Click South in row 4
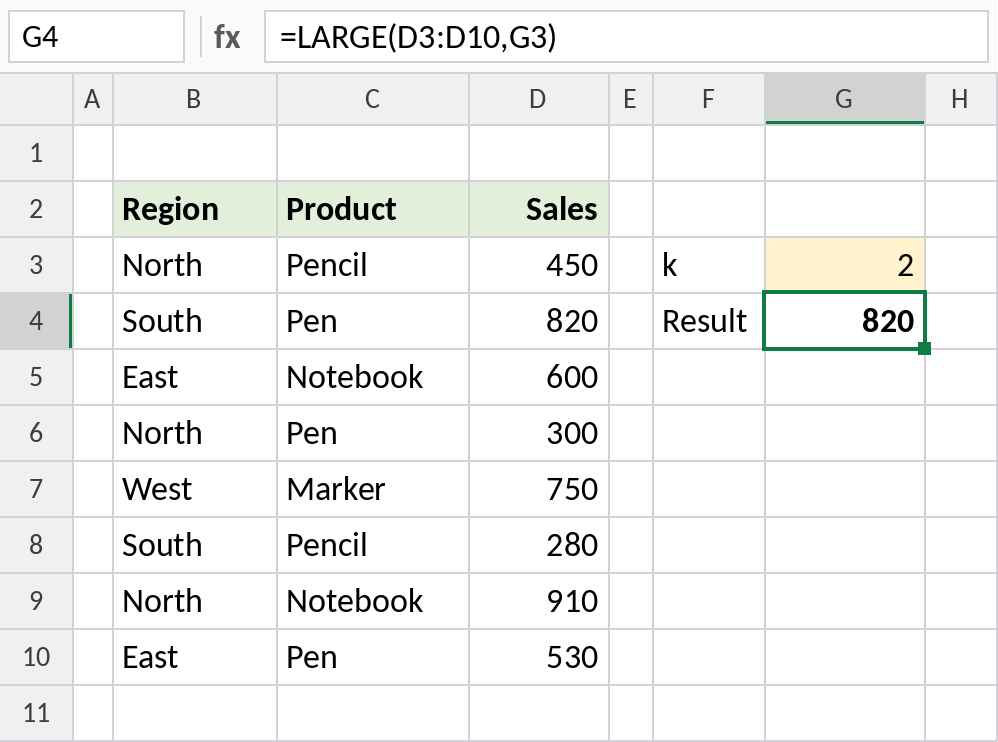Image resolution: width=998 pixels, height=742 pixels. click(195, 321)
